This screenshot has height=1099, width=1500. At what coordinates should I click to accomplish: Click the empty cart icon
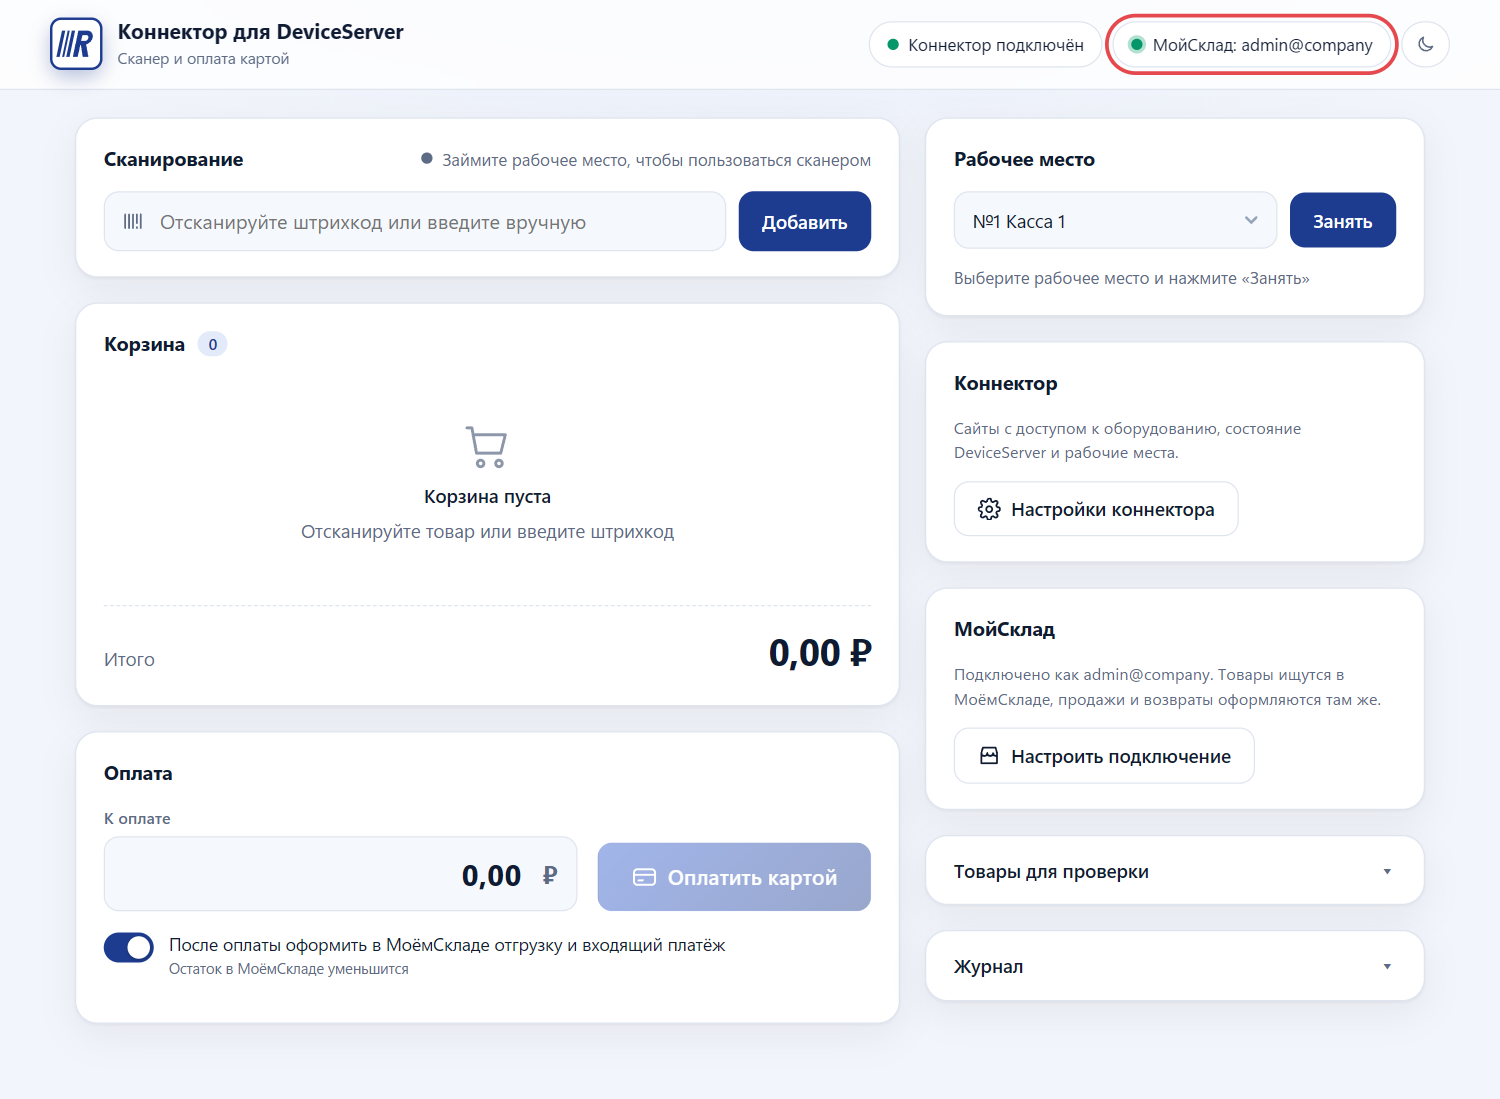point(487,446)
